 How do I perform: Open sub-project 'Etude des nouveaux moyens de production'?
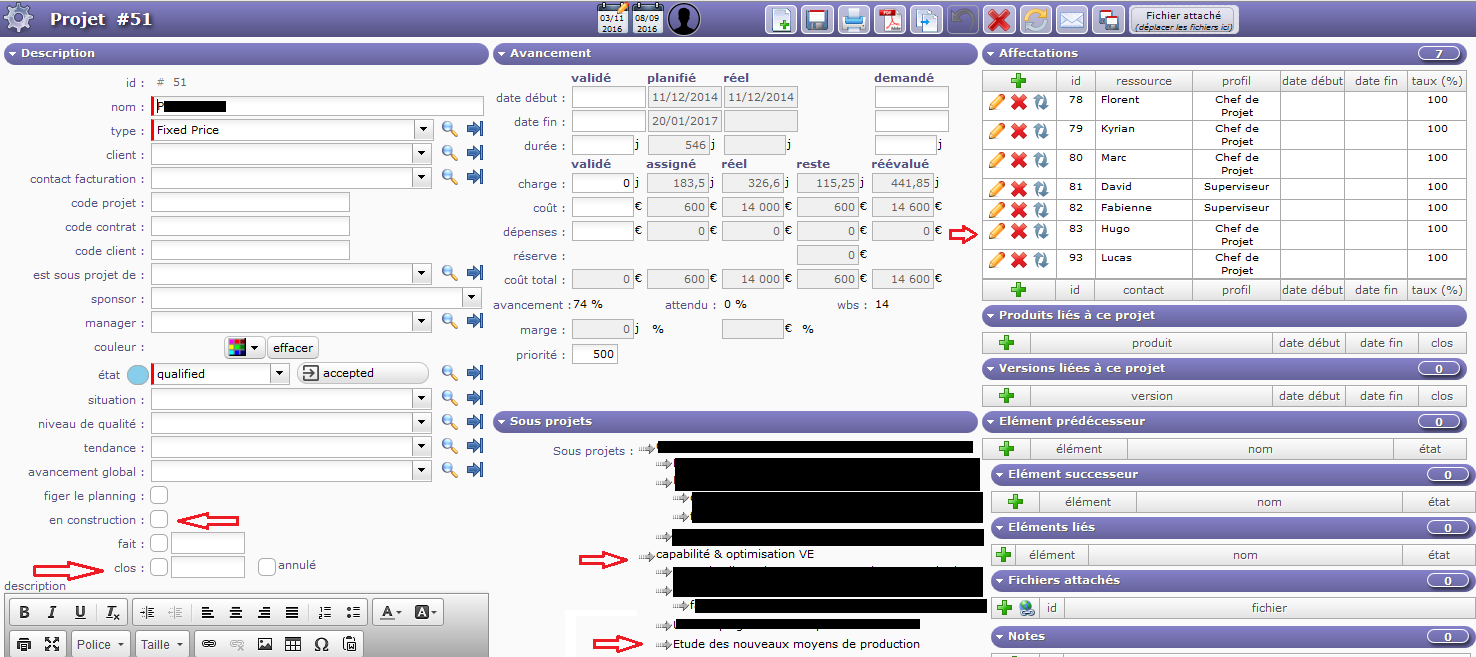pyautogui.click(x=796, y=644)
